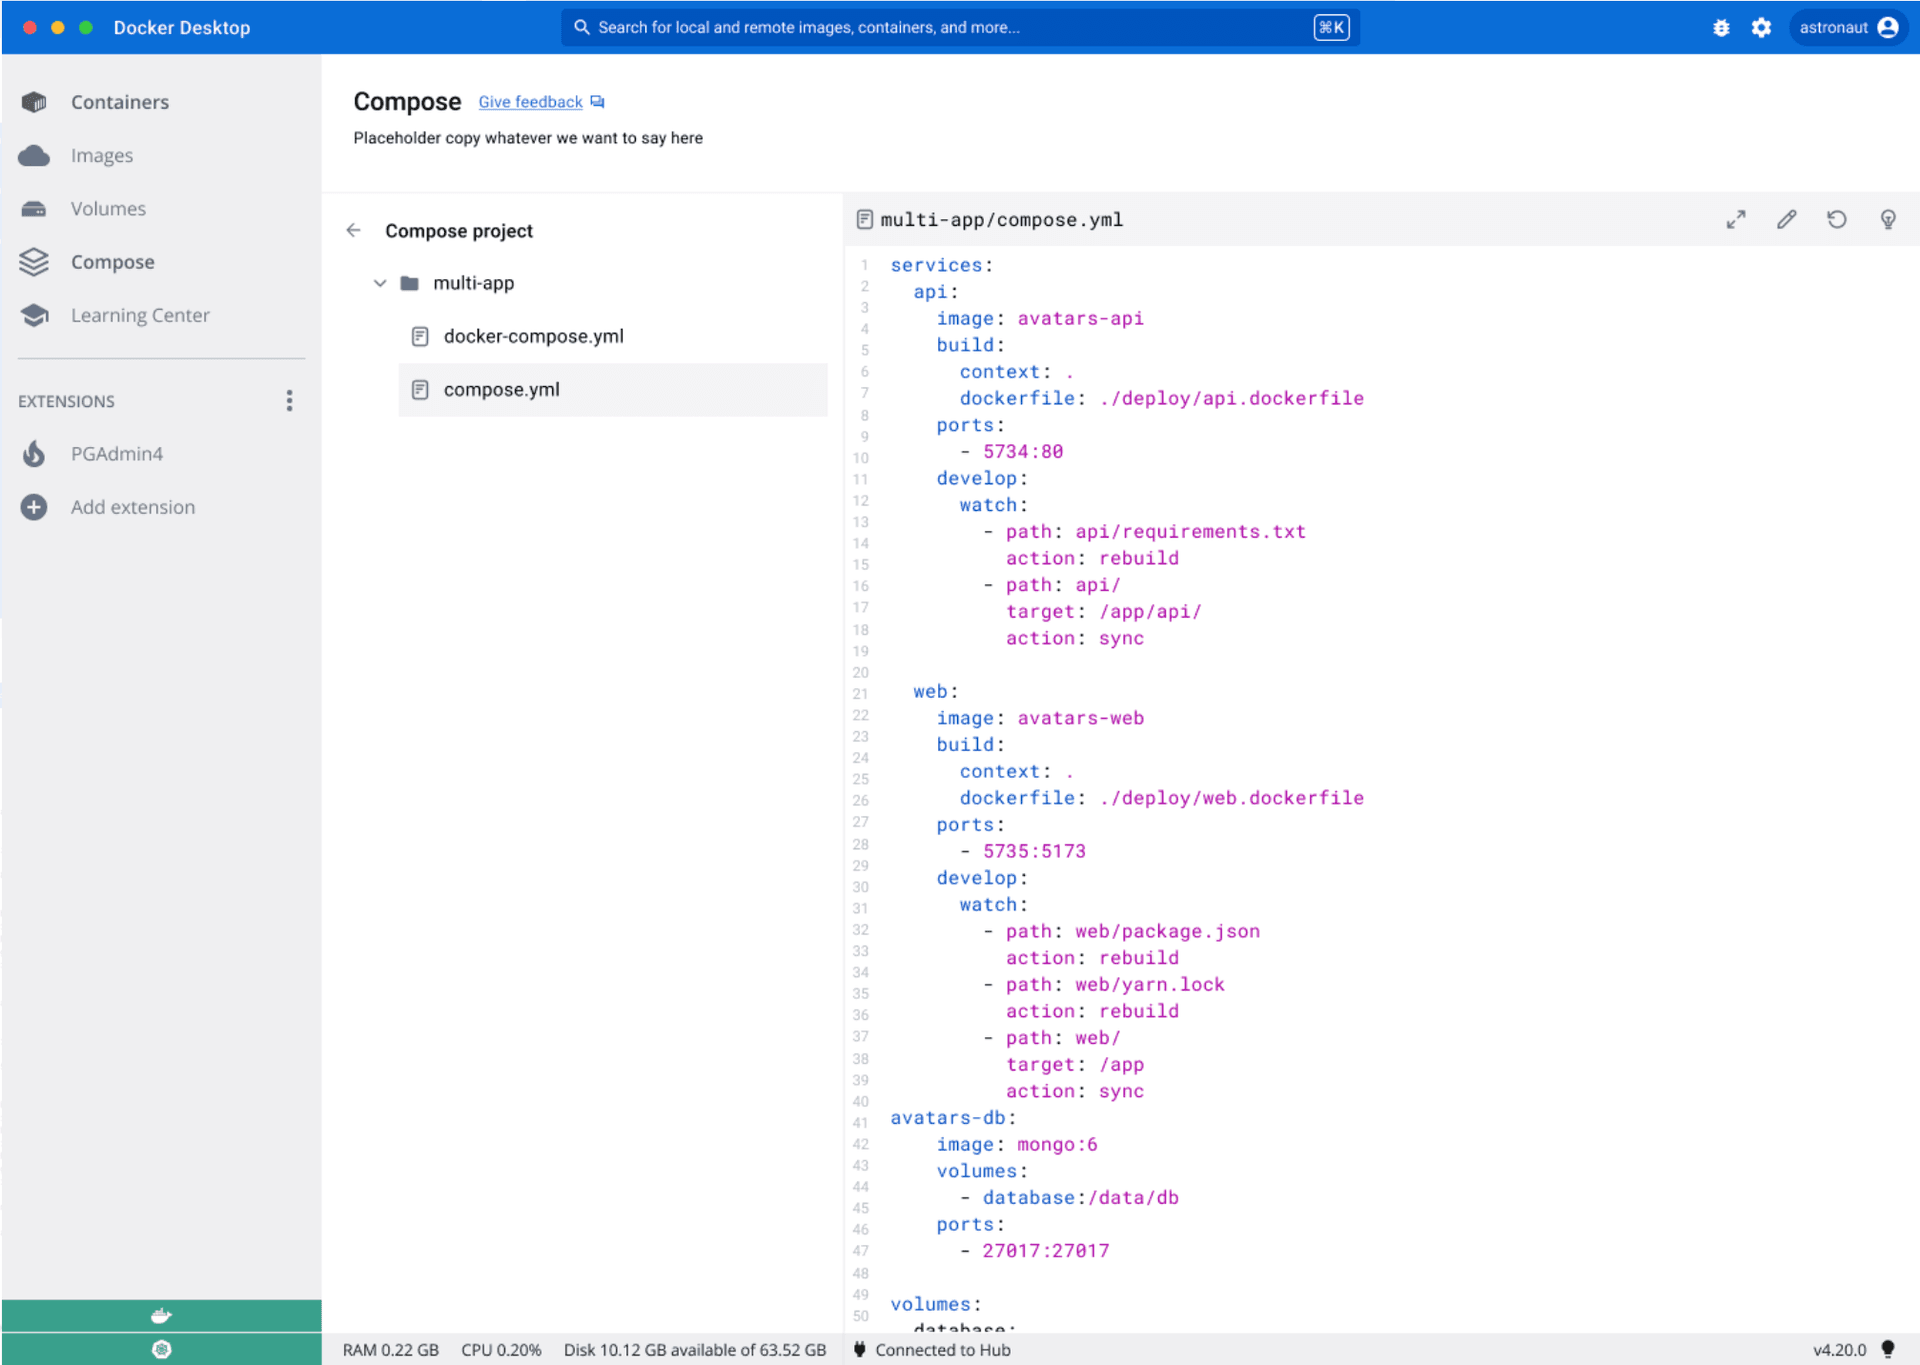Open the bug troubleshoot icon
This screenshot has width=1920, height=1365.
click(1720, 28)
